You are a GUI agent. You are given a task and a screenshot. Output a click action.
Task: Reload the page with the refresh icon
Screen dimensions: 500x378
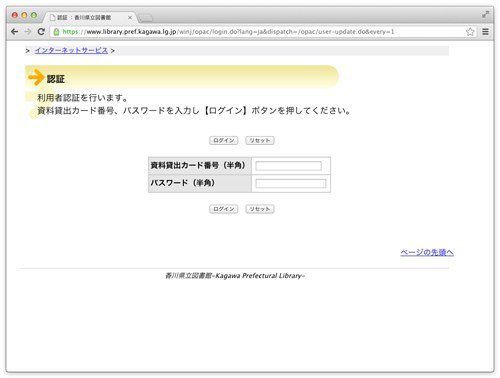tap(41, 32)
